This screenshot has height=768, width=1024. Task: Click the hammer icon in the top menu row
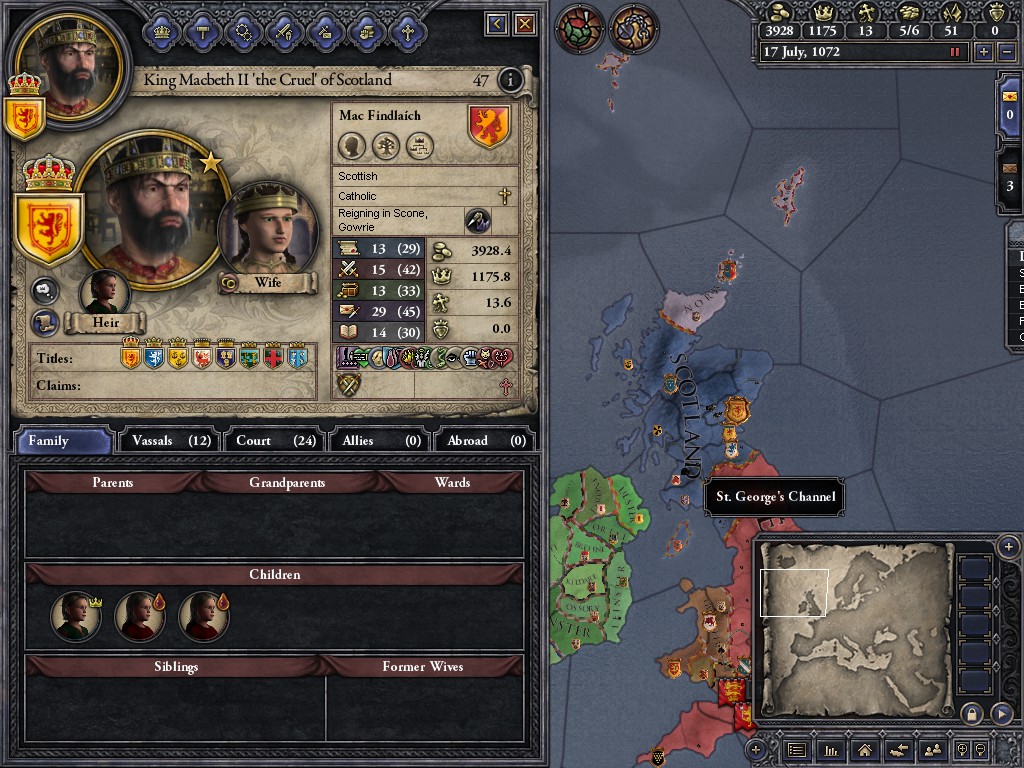[202, 31]
